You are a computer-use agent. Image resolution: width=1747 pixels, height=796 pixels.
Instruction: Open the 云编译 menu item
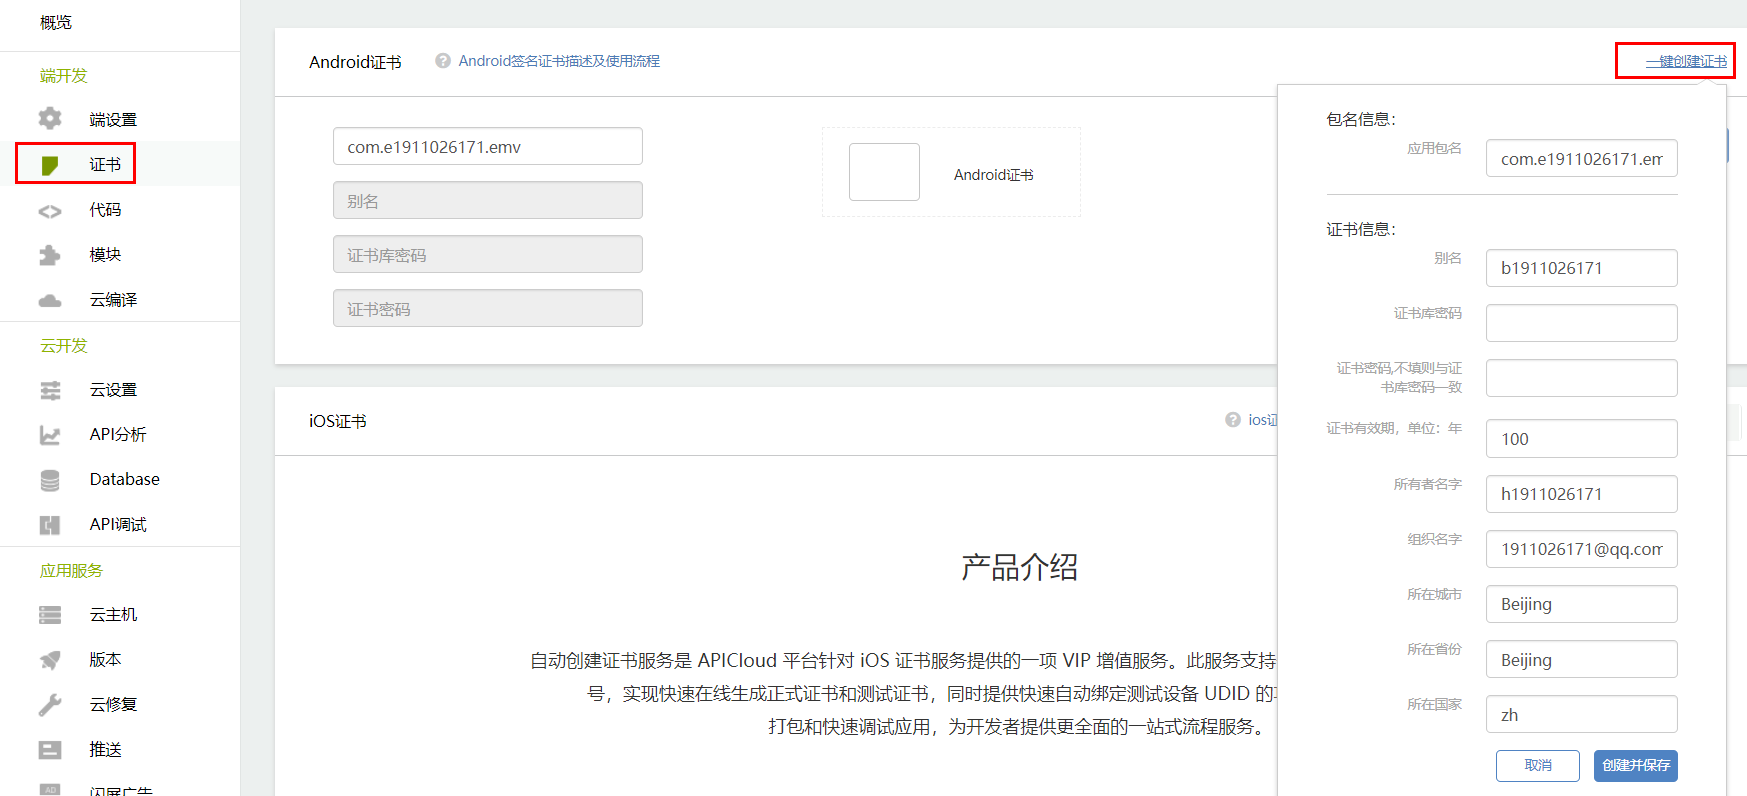coord(113,300)
